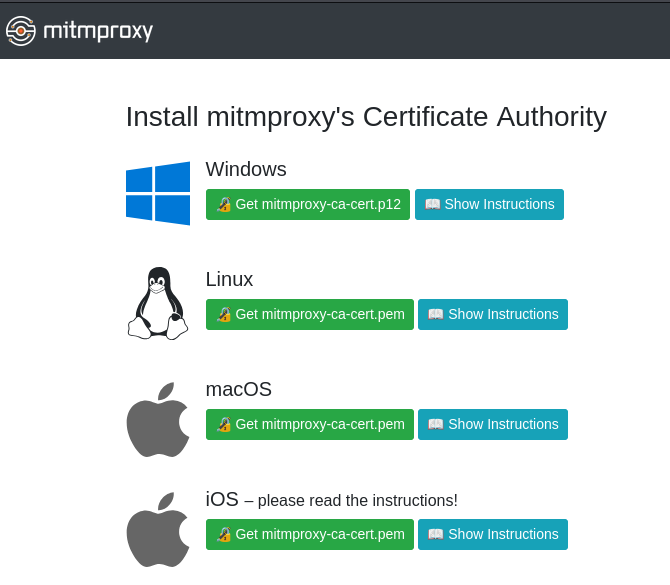
Task: Click the 'Windows' heading text
Action: click(x=246, y=169)
